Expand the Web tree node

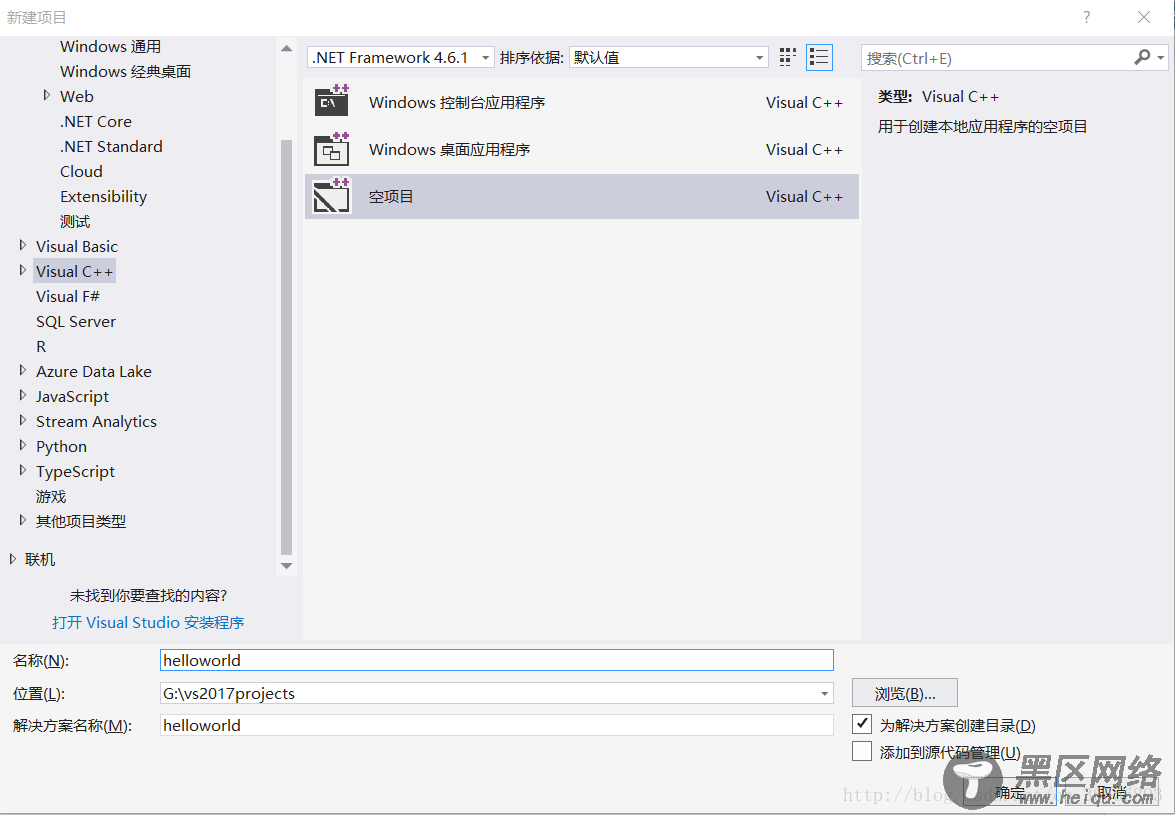[x=46, y=96]
